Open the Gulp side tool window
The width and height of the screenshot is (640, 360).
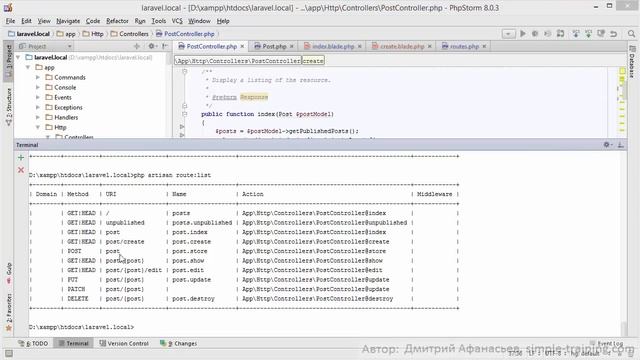[9, 274]
